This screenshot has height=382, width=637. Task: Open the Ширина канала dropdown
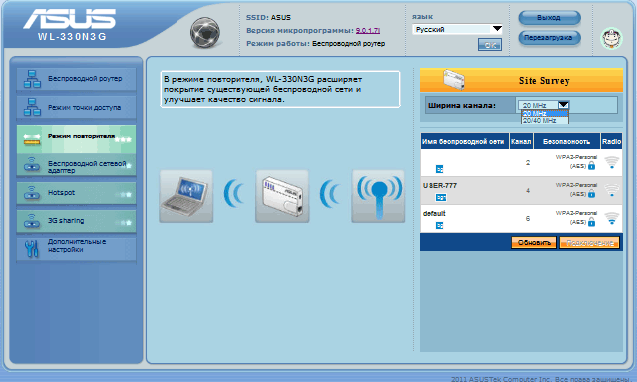(x=544, y=105)
